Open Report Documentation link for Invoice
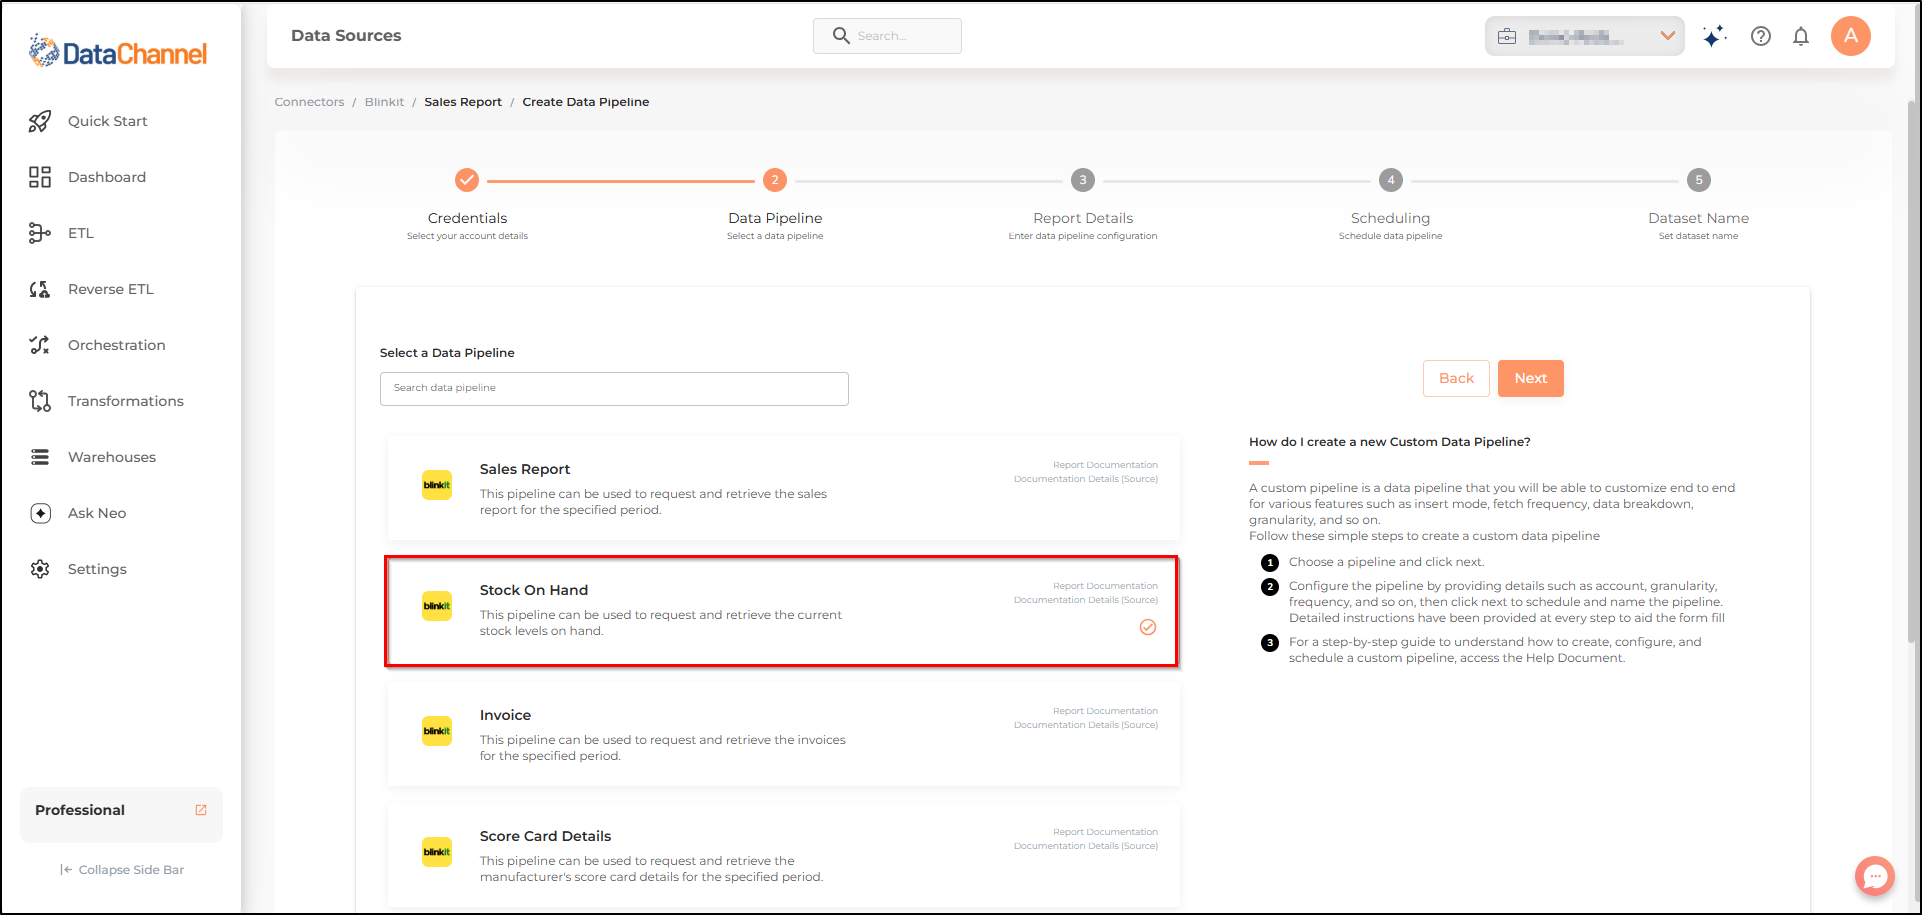 (x=1105, y=711)
